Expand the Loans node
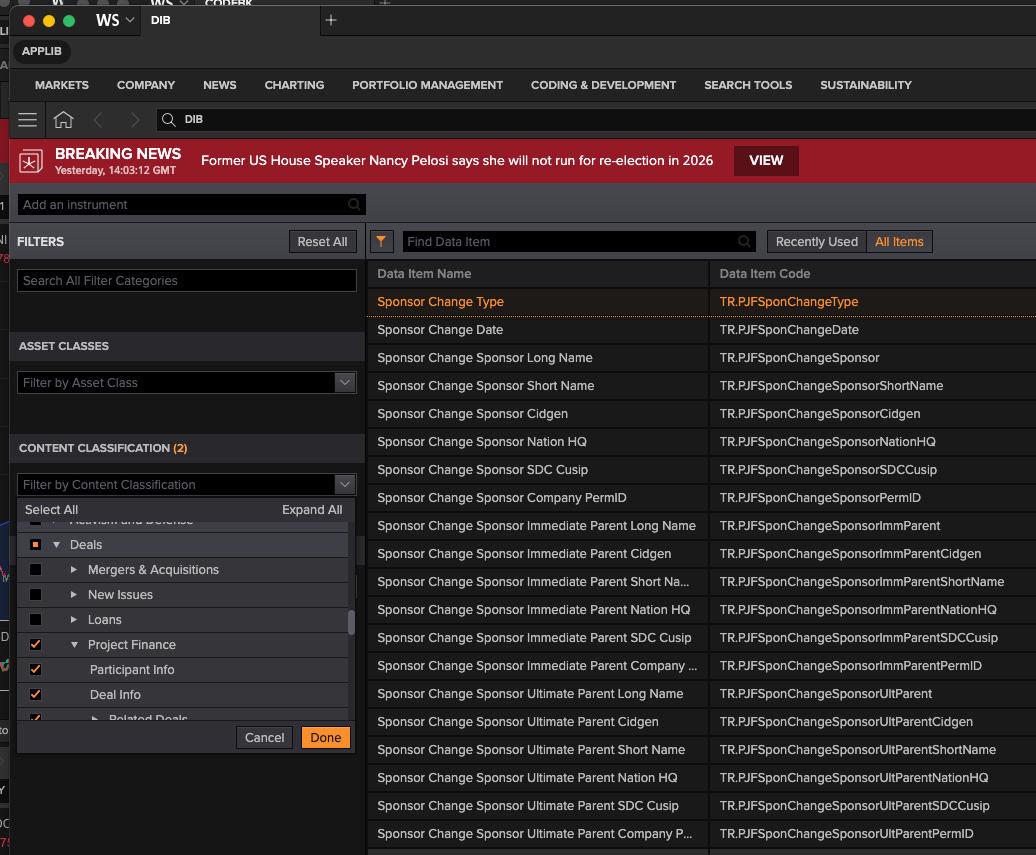Image resolution: width=1036 pixels, height=855 pixels. (x=74, y=620)
